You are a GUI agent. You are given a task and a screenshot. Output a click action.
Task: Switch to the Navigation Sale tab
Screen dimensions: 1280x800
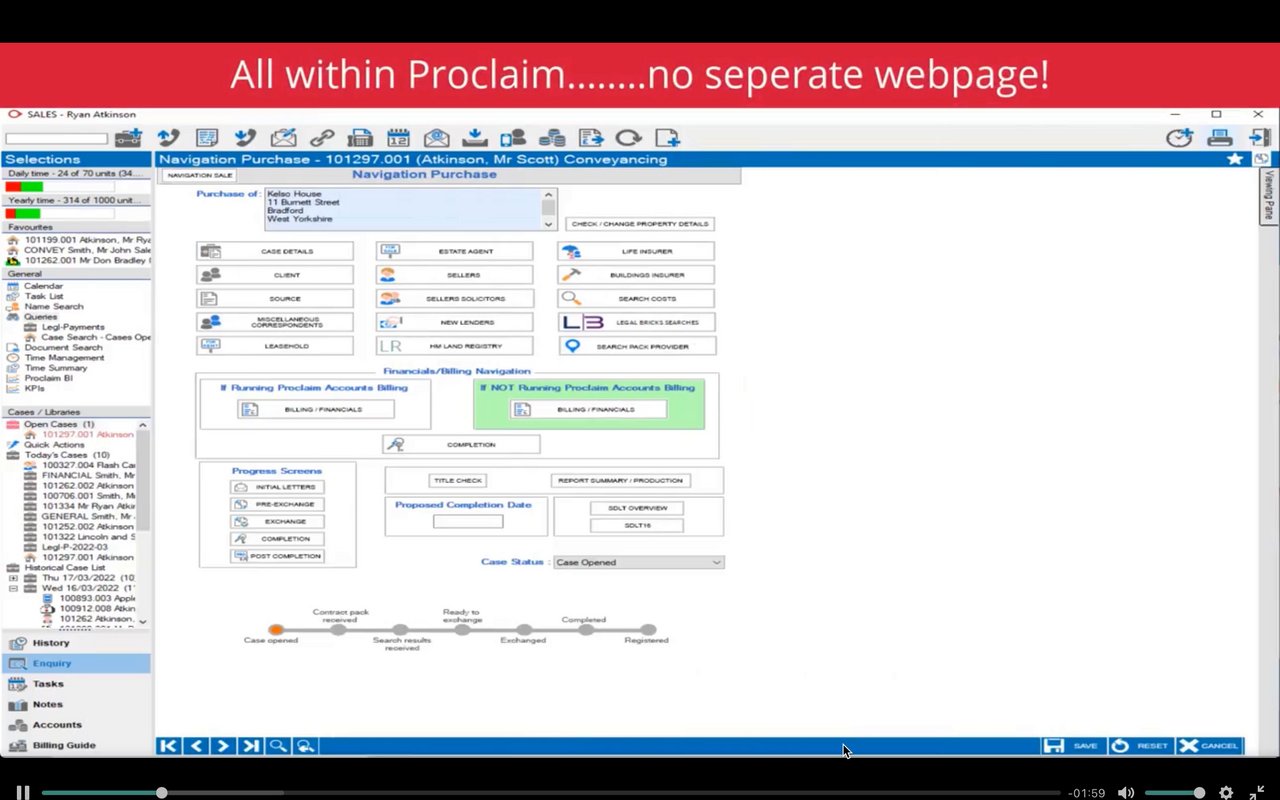point(200,175)
